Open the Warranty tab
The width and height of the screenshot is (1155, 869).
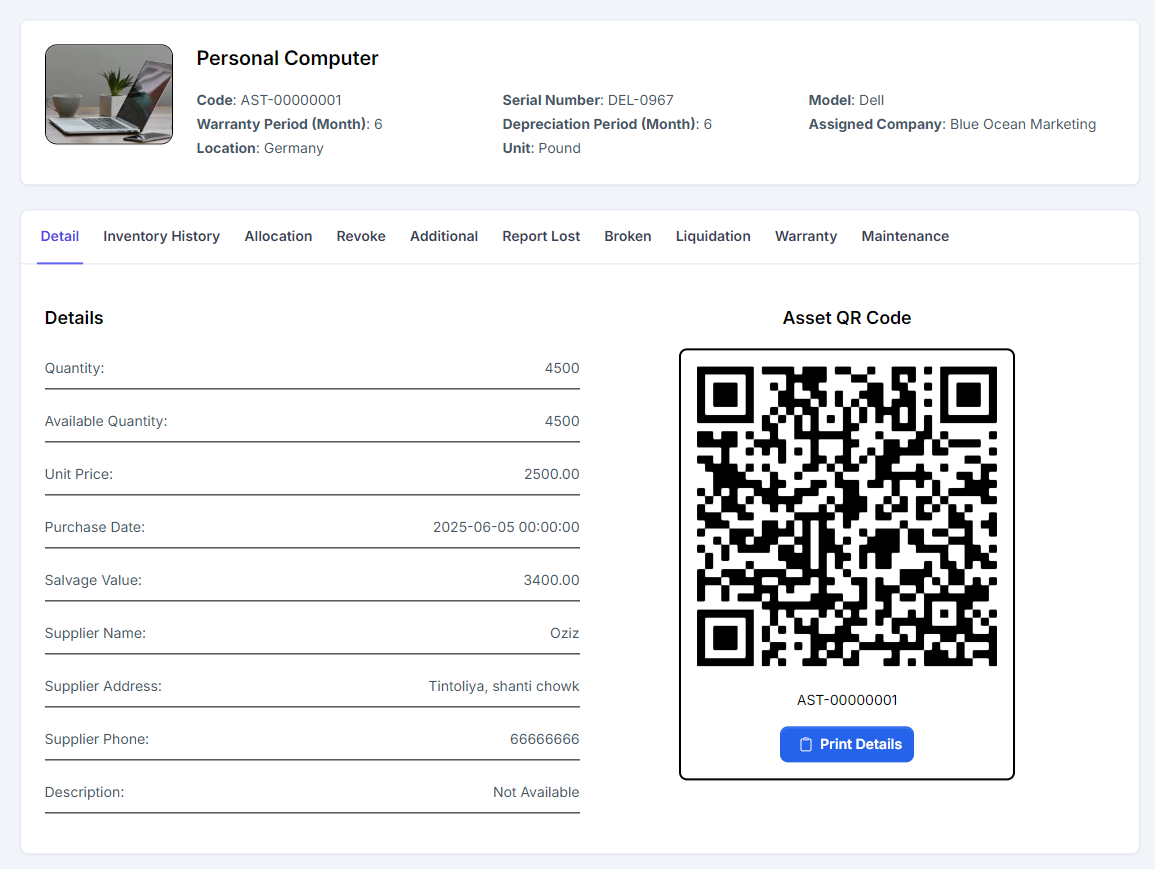[805, 236]
